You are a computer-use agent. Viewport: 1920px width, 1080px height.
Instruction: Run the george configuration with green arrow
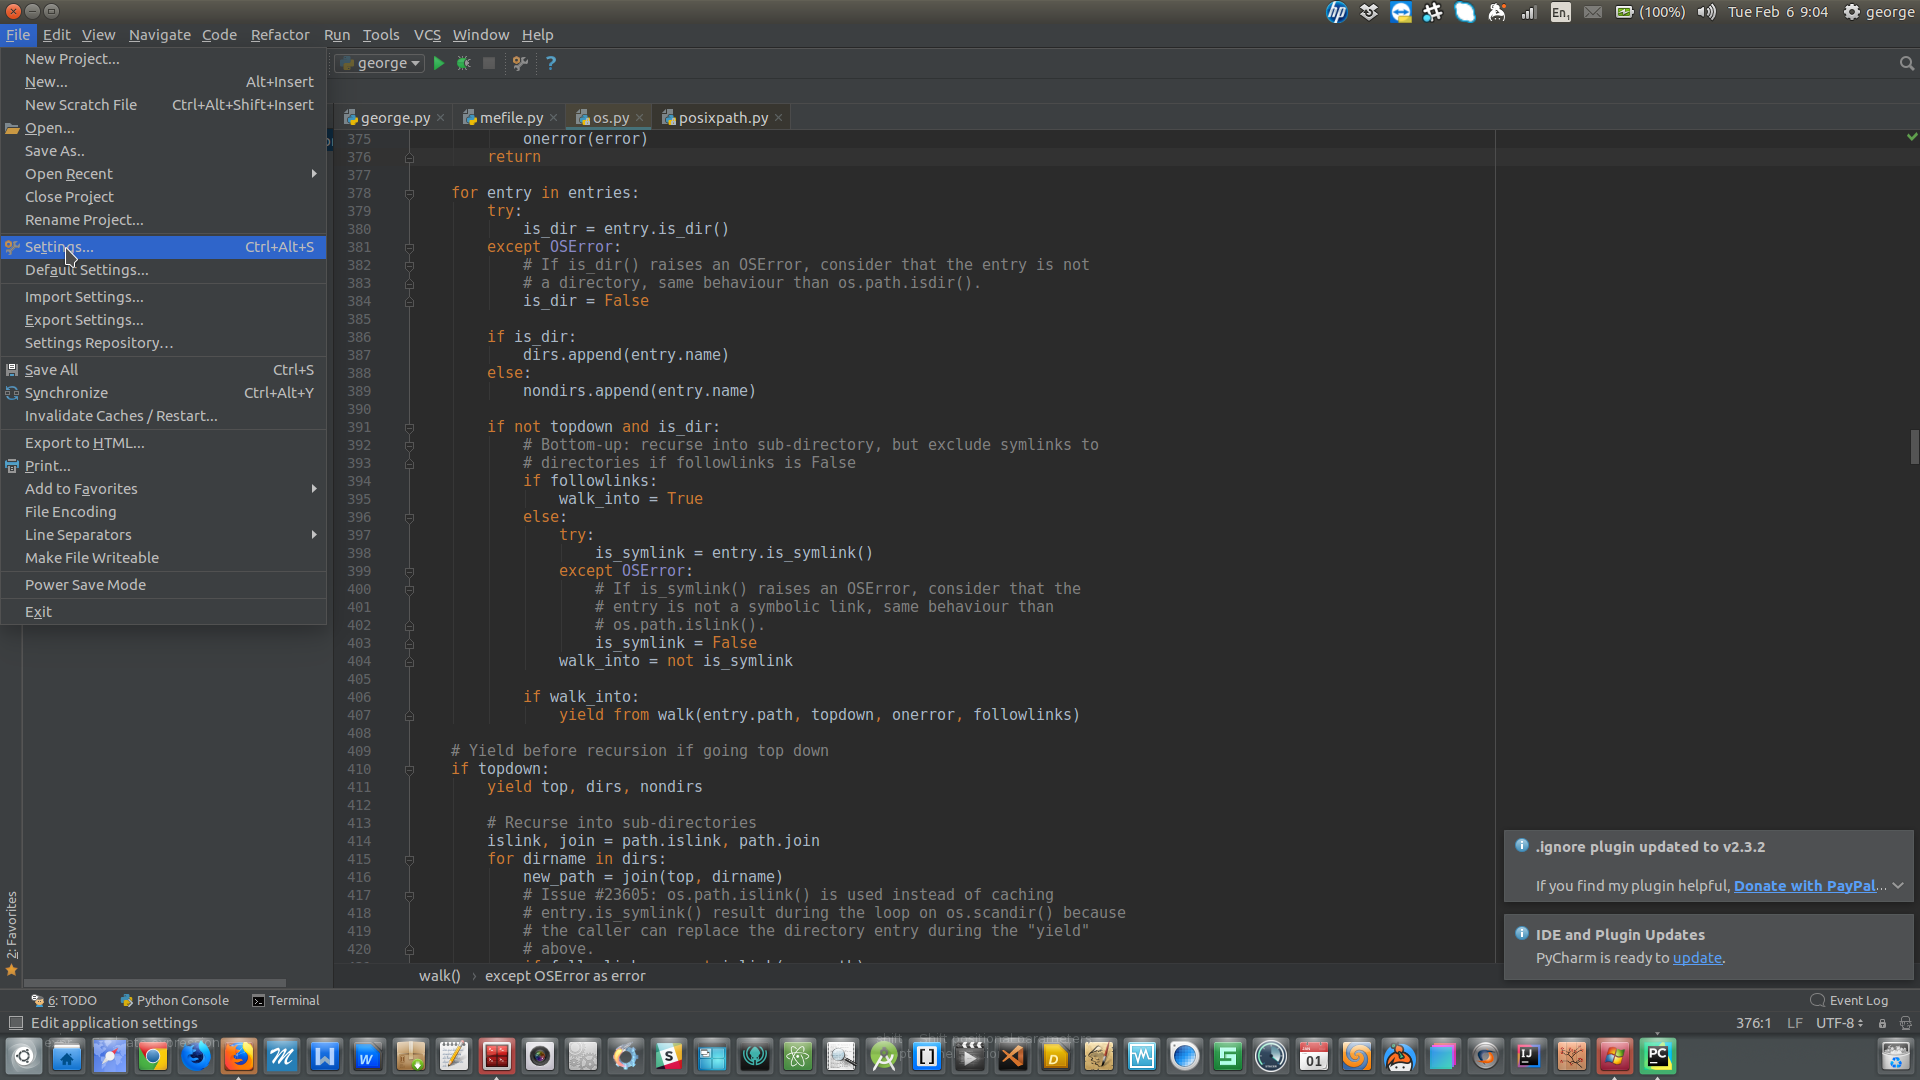click(439, 62)
